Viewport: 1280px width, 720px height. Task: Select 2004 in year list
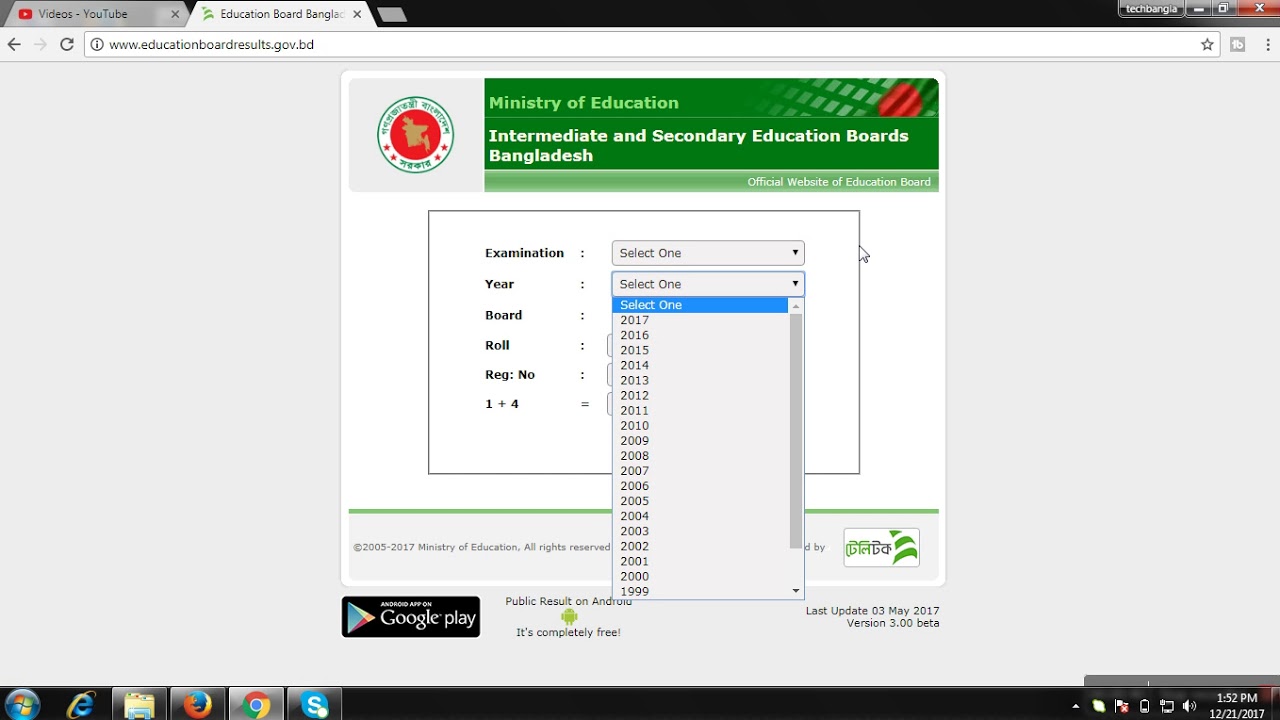pos(700,516)
